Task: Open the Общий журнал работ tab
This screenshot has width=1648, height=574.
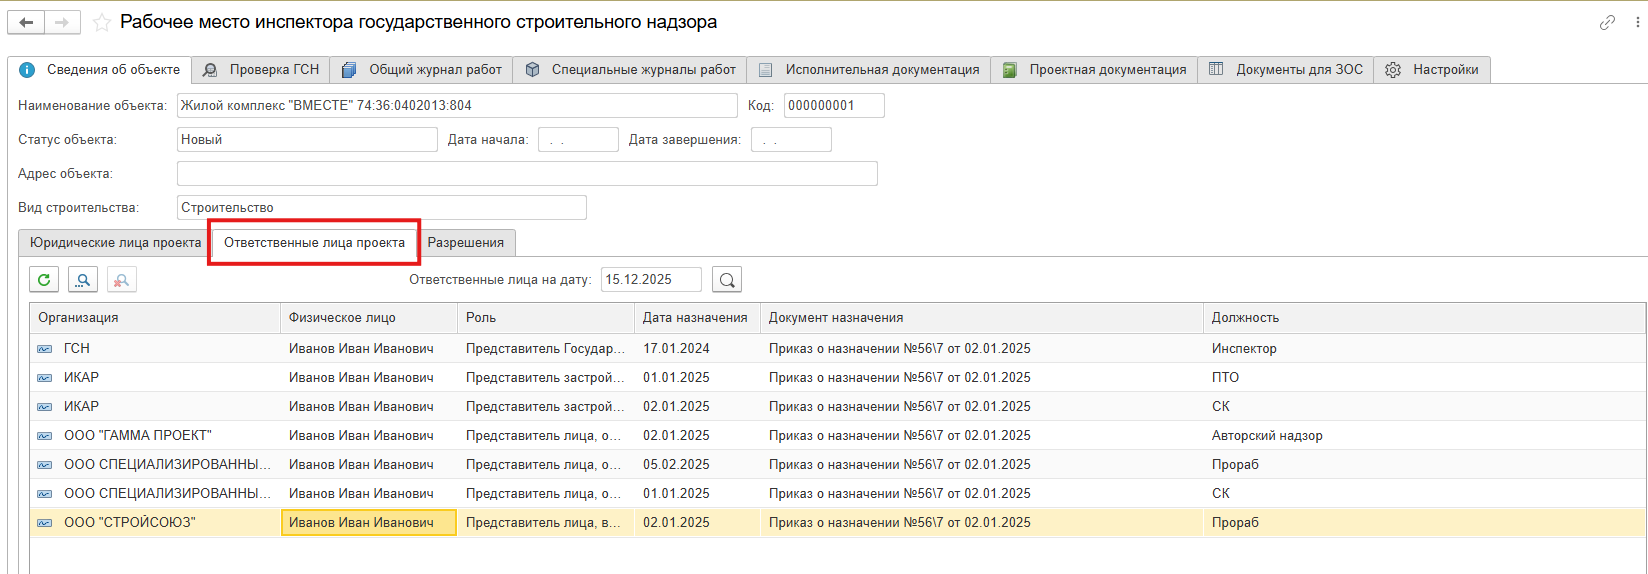Action: (422, 70)
